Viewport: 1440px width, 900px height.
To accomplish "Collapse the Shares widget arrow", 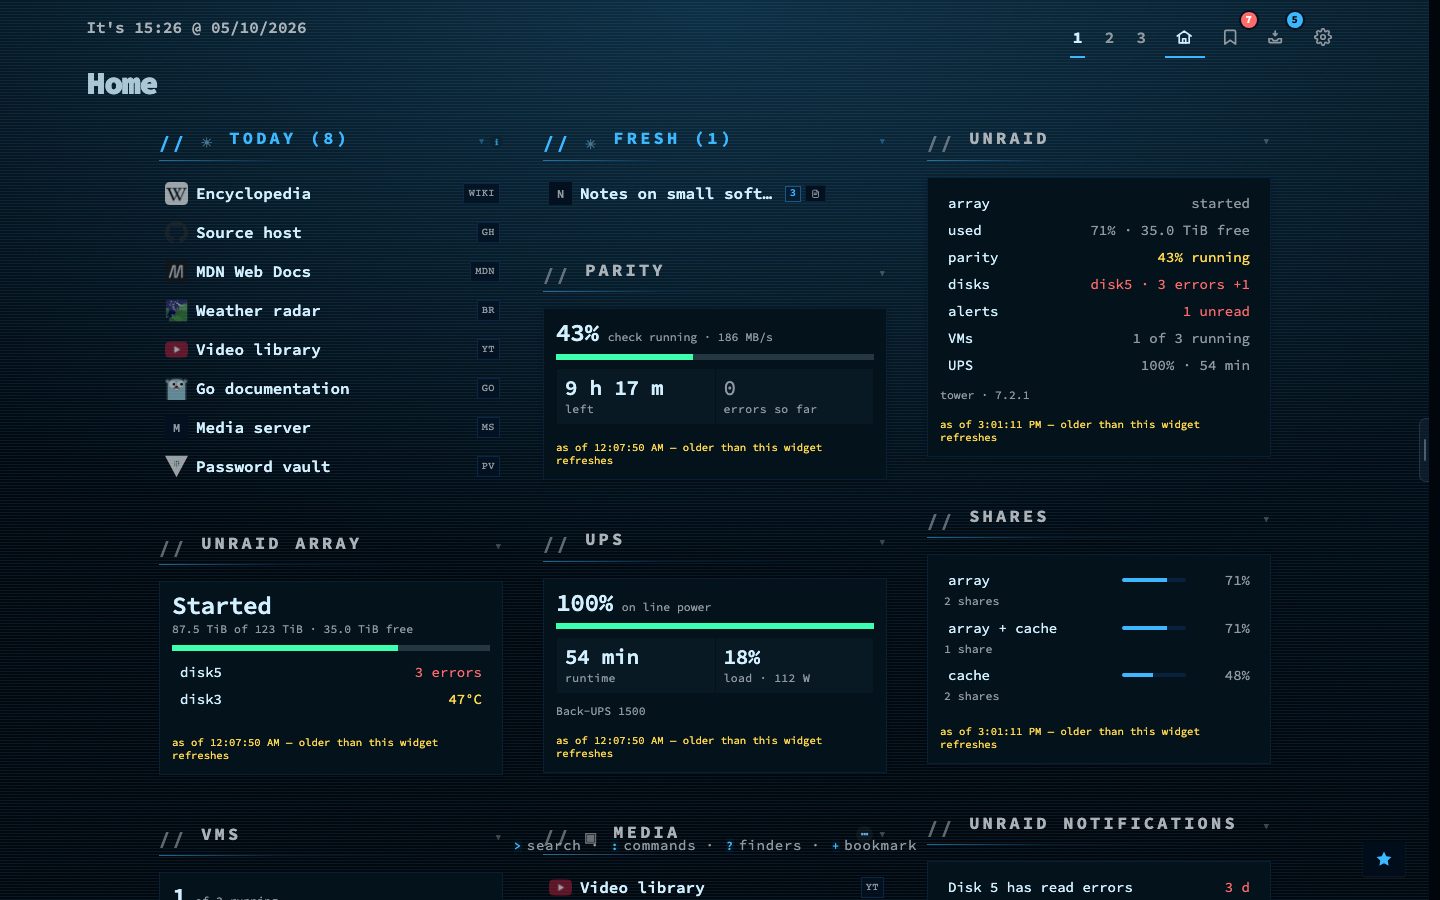I will tap(1266, 519).
